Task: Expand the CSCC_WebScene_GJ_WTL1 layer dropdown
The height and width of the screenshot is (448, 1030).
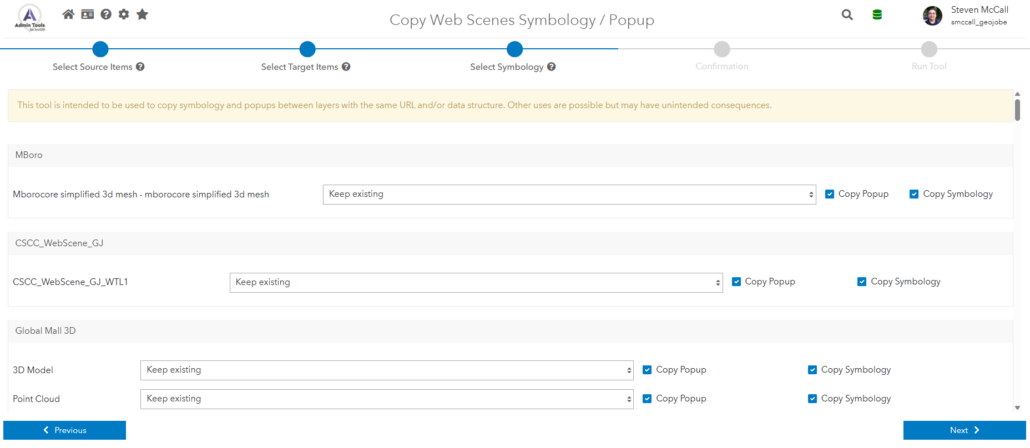Action: (x=475, y=282)
